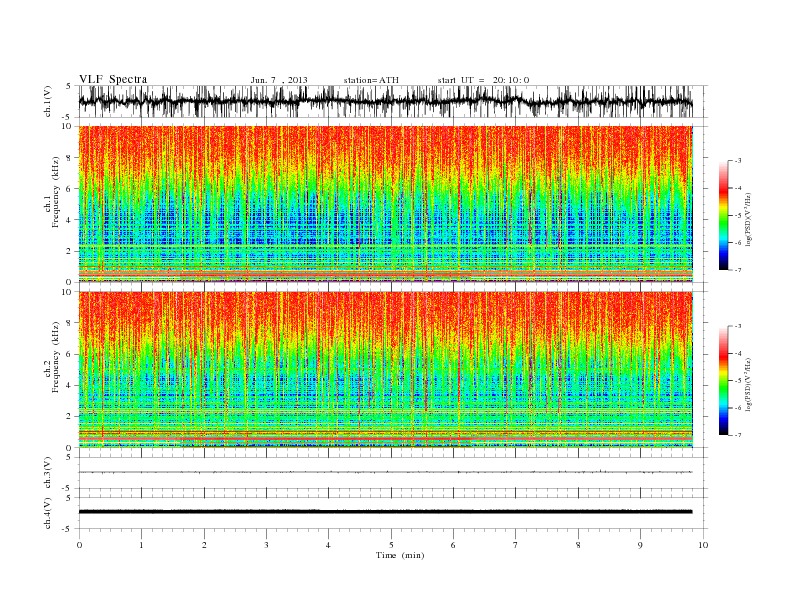Click the "5" tick on the time axis

click(x=391, y=545)
